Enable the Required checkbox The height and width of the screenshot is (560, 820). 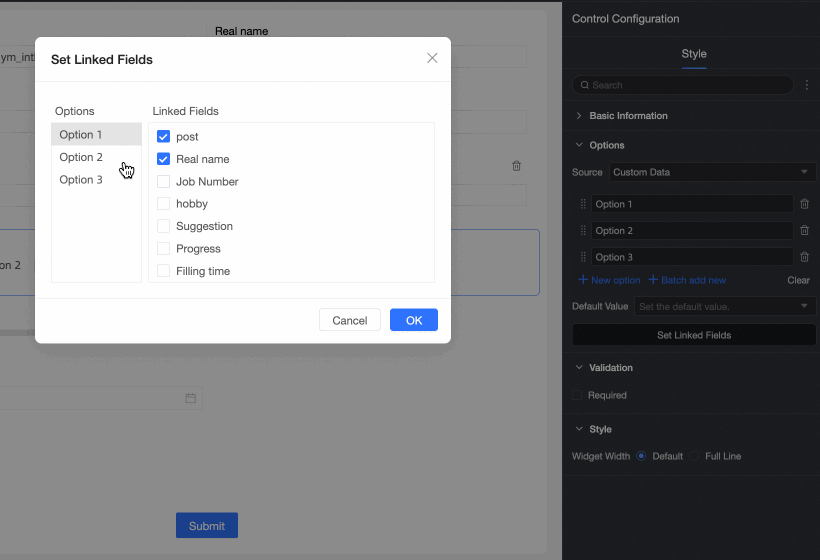[577, 395]
